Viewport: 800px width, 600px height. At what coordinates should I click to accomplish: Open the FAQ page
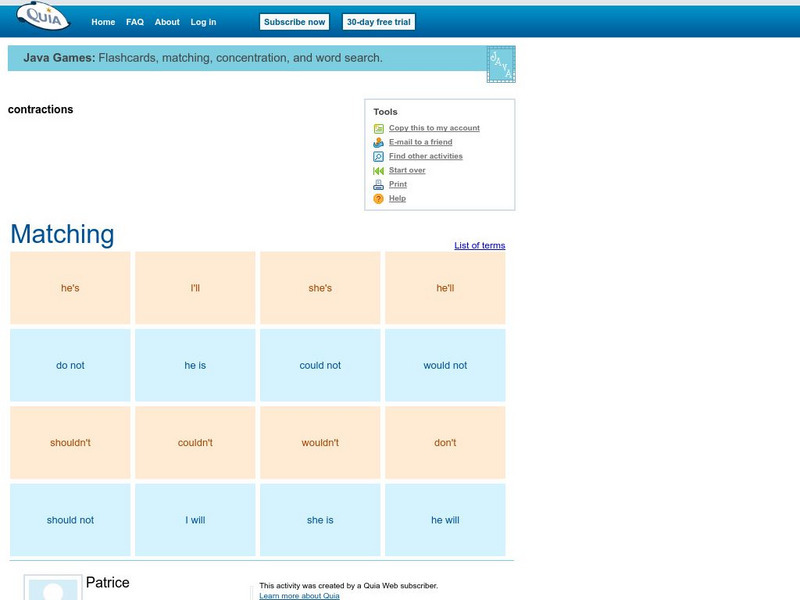[133, 21]
